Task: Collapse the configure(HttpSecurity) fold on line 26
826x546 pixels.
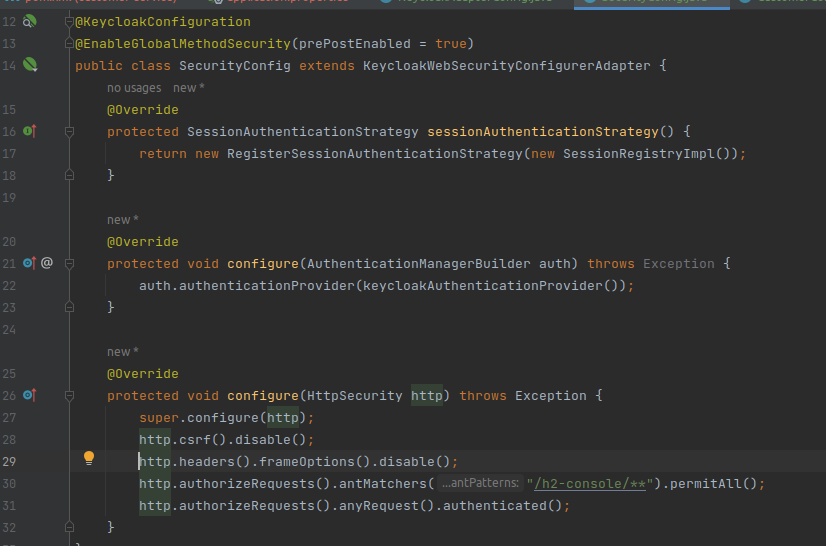Action: click(x=69, y=396)
